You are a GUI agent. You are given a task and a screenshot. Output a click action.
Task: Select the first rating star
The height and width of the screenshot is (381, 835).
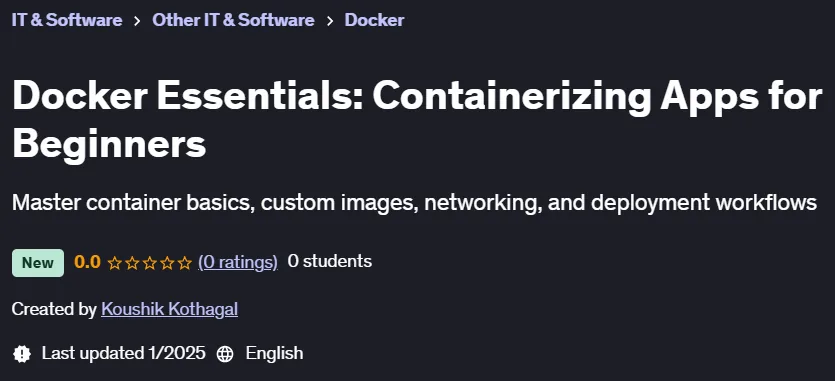[114, 263]
